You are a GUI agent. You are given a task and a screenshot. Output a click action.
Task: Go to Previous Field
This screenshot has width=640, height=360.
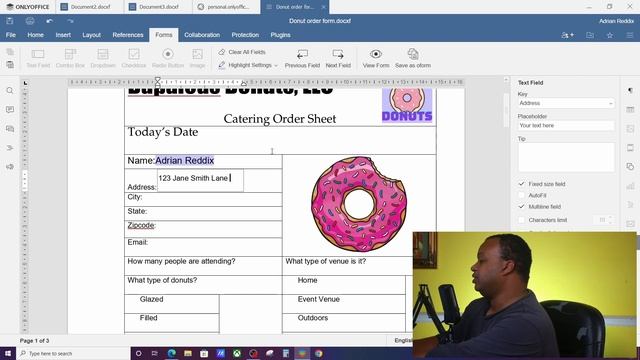click(302, 58)
